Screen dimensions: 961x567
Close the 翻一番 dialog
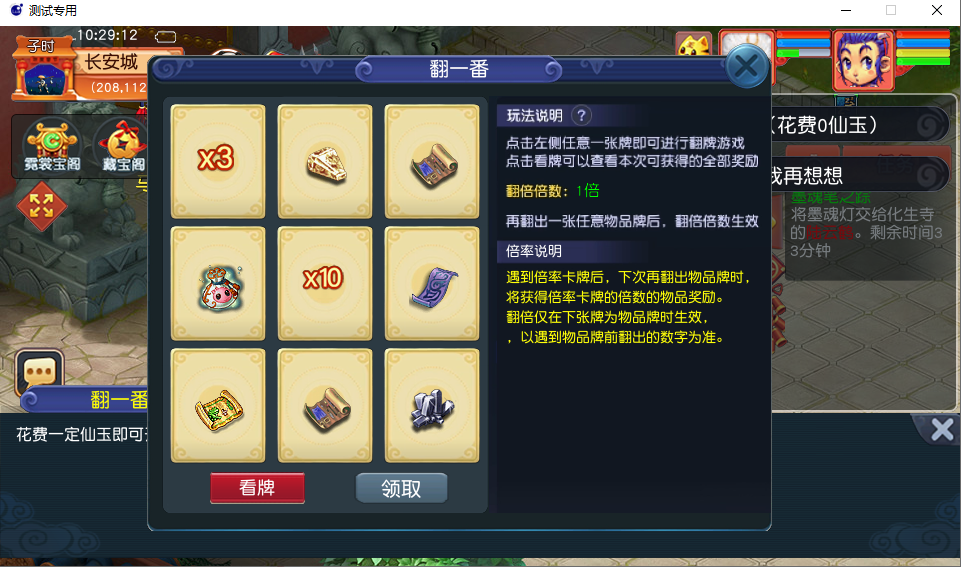tap(746, 66)
